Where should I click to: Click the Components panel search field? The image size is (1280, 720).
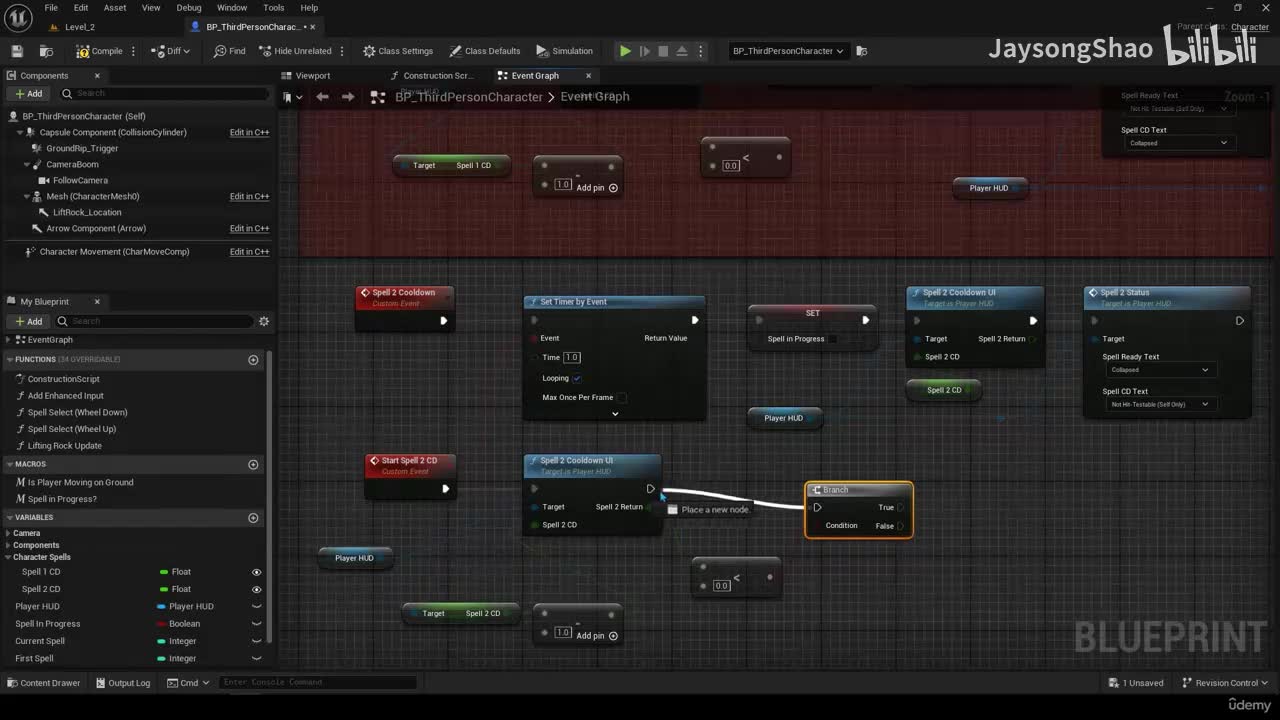[164, 94]
